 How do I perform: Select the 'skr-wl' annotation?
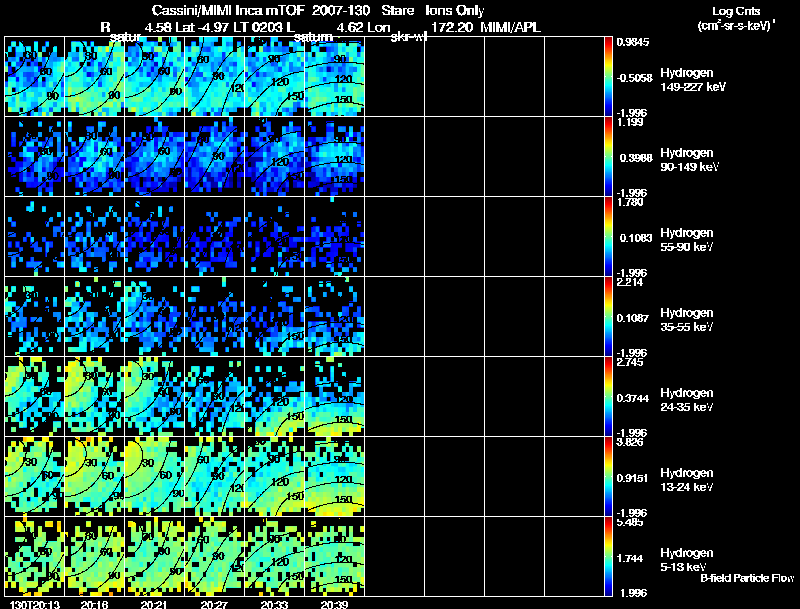coord(408,37)
